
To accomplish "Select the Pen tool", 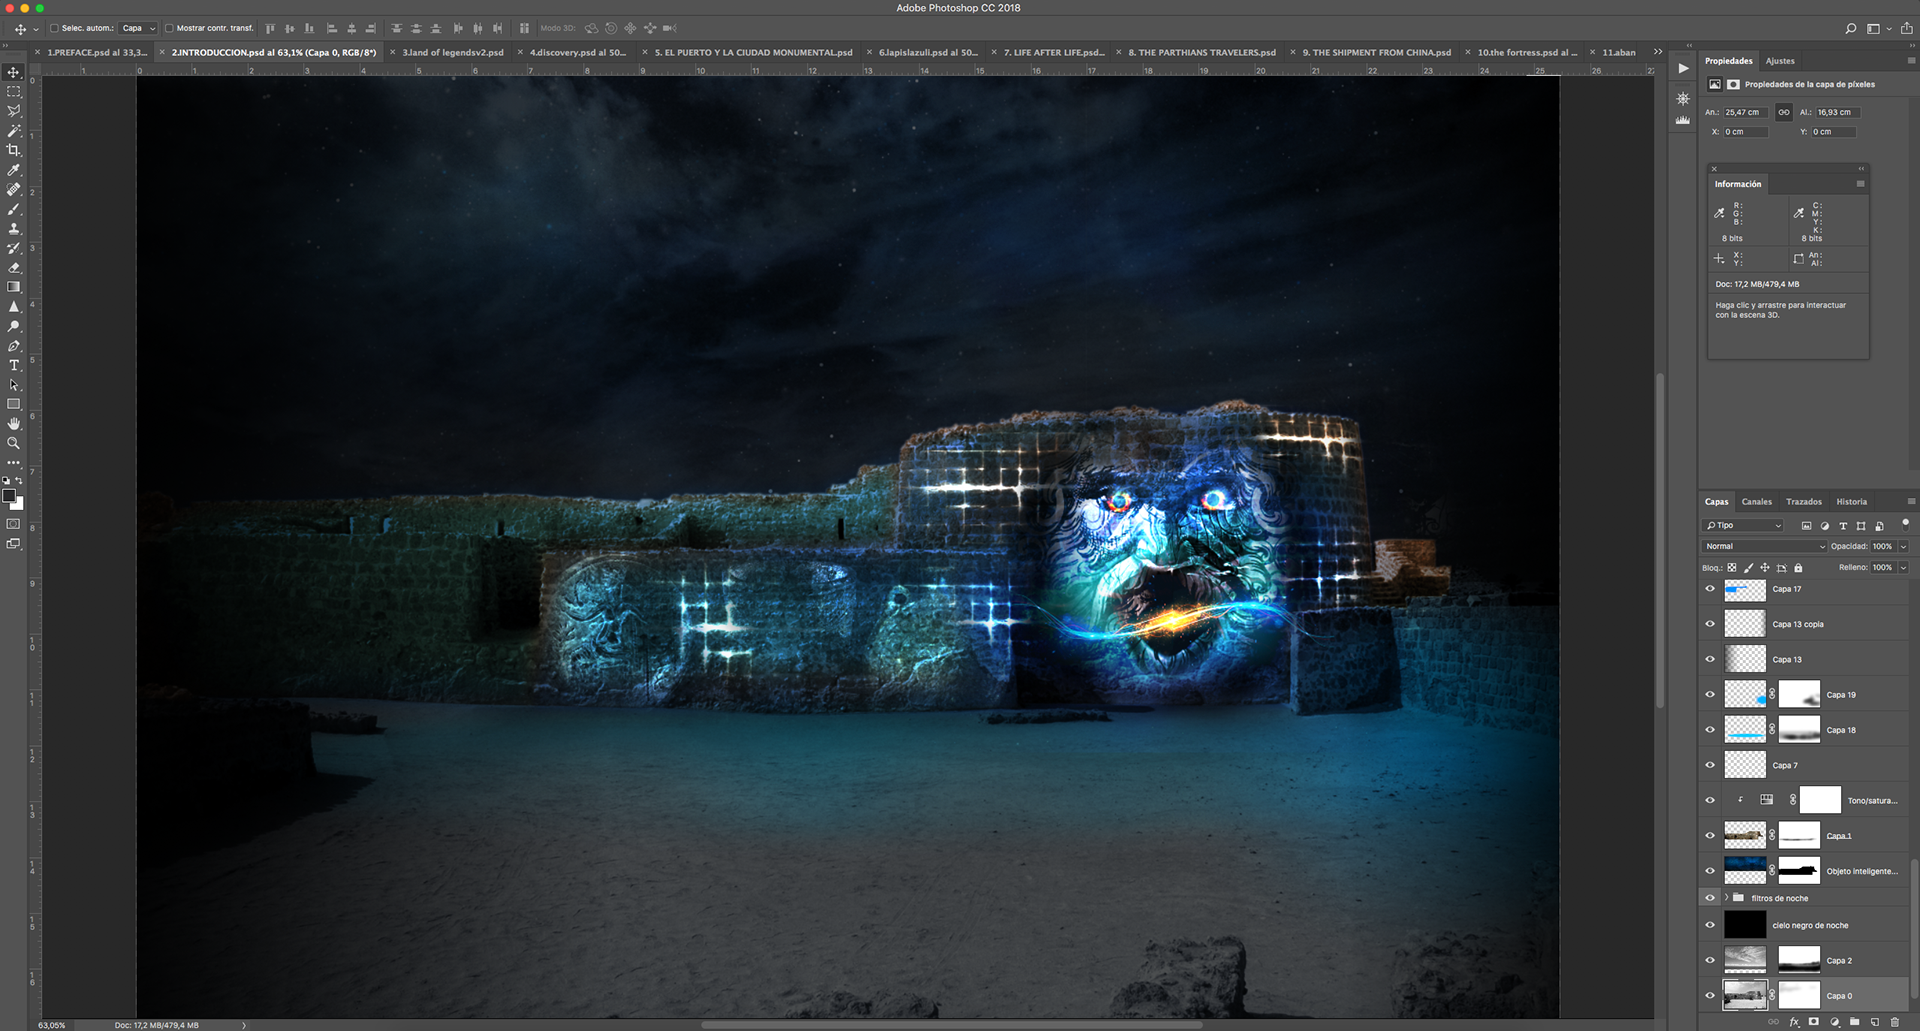I will [x=14, y=346].
